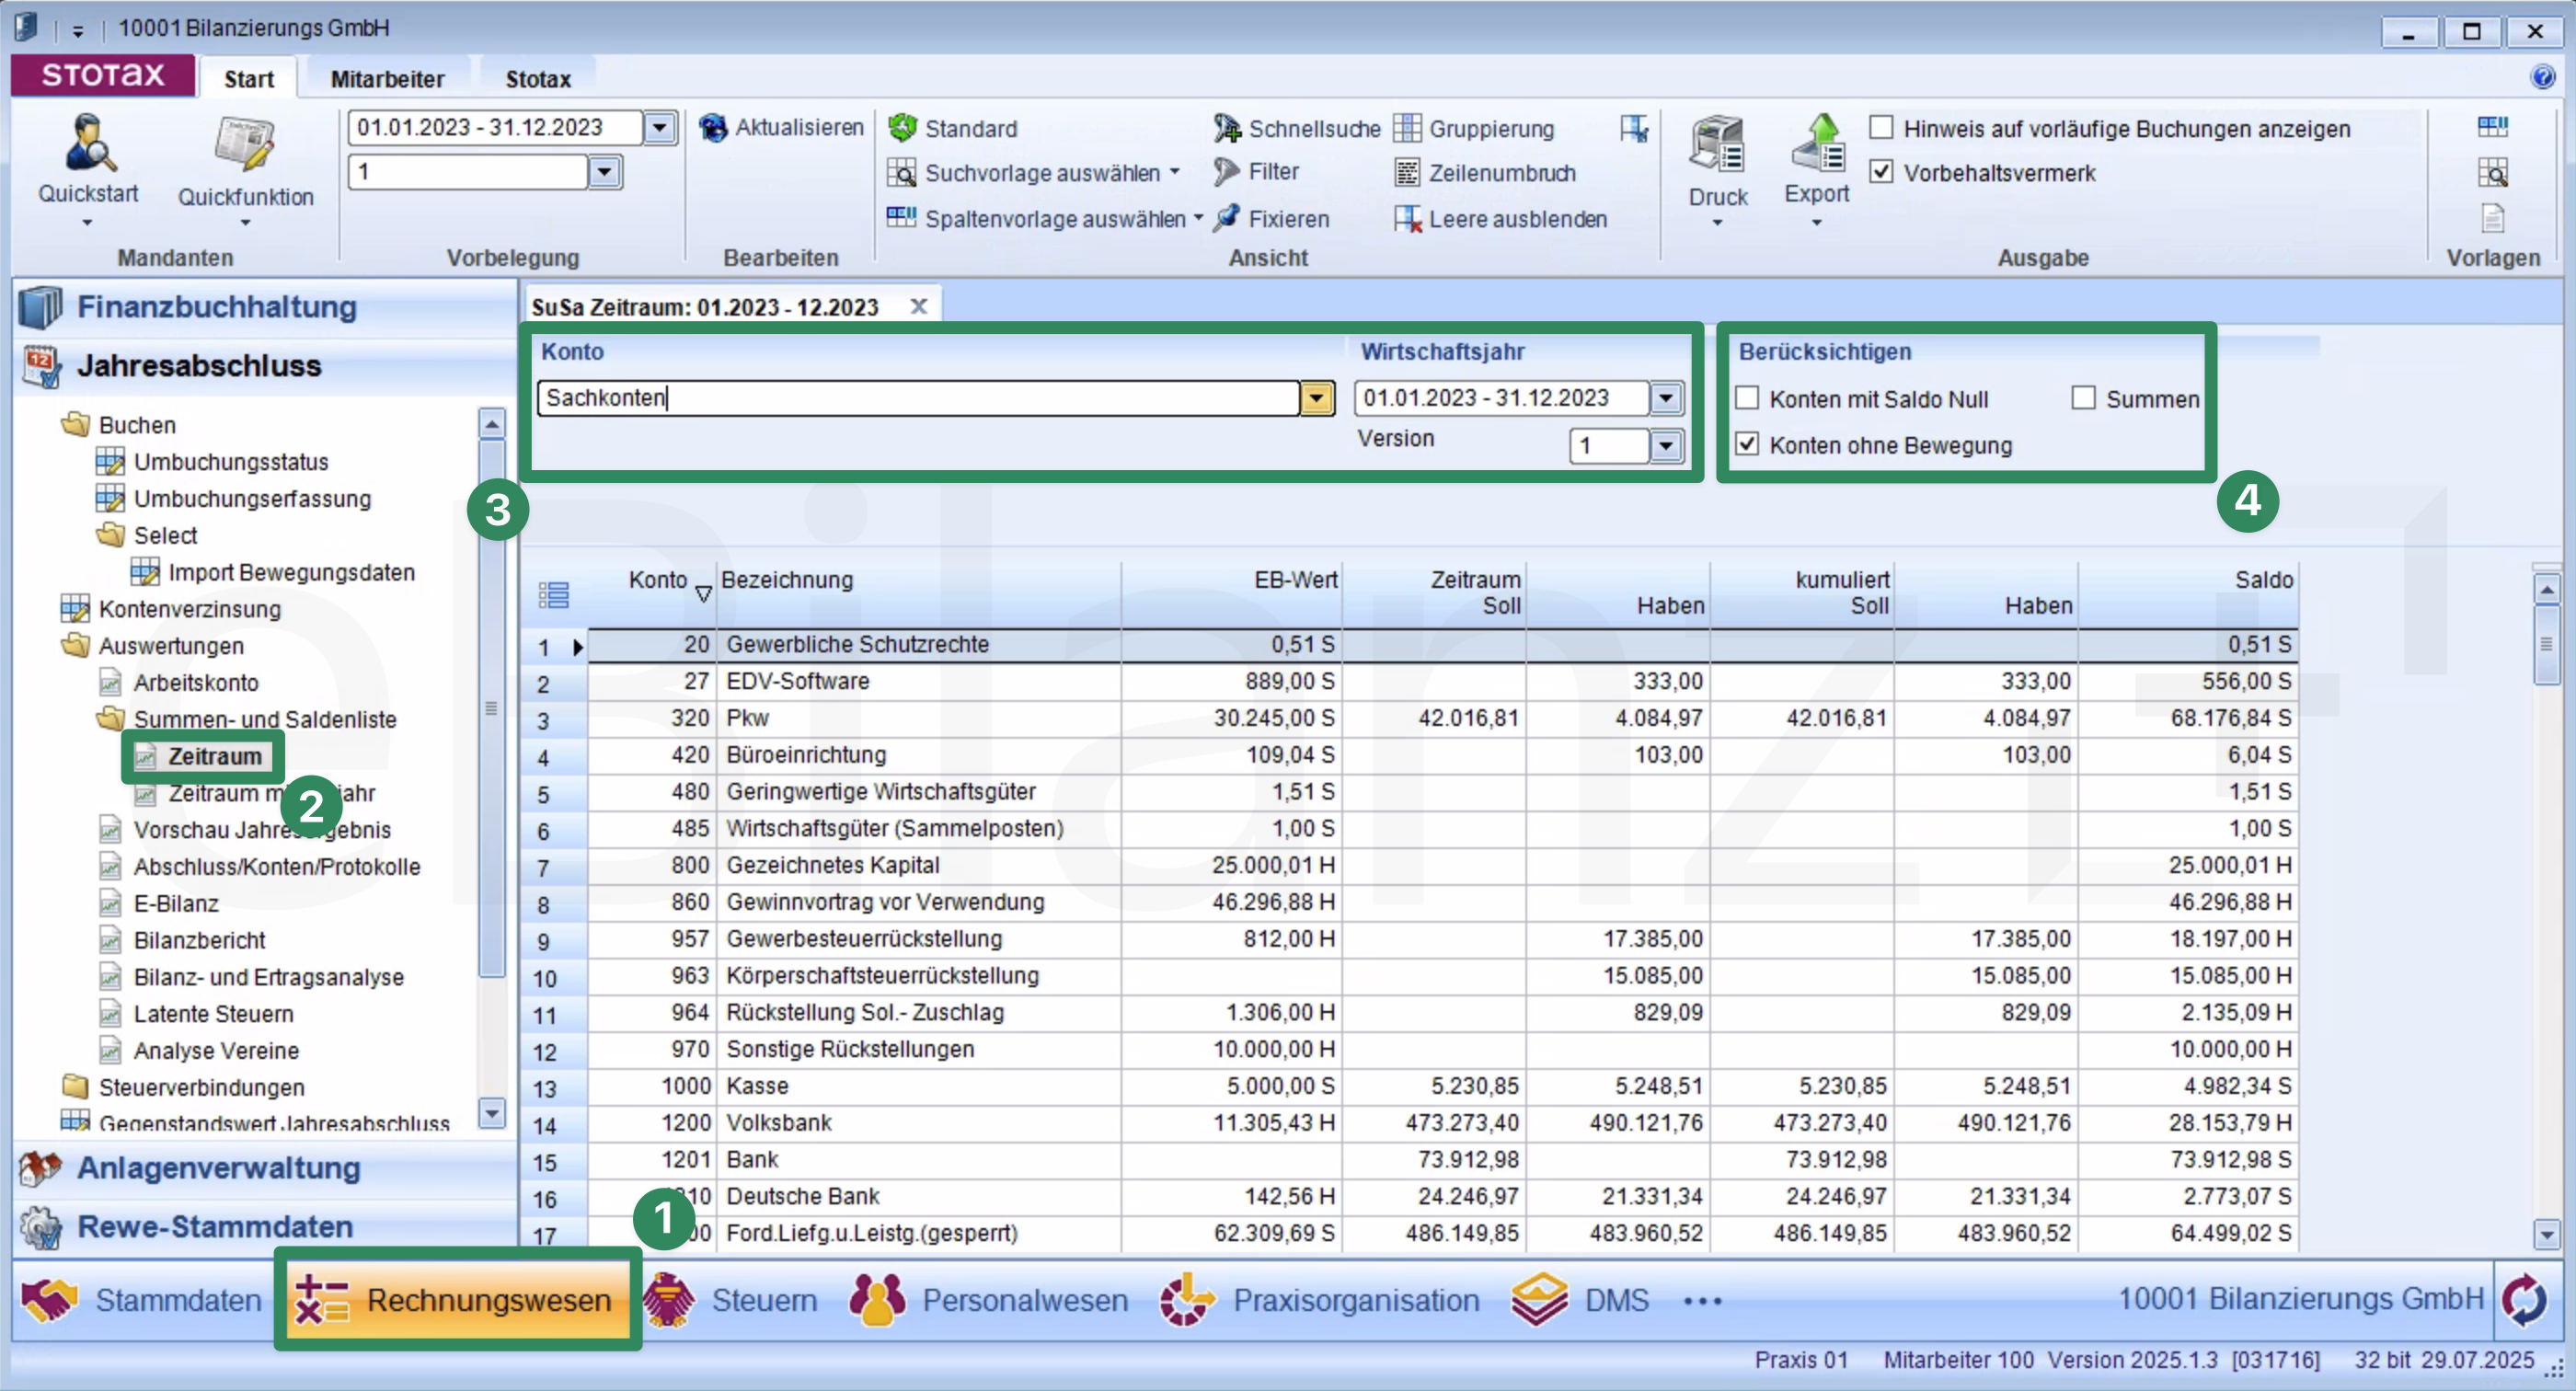Screen dimensions: 2576x1391
Task: Show more modules via the three dots
Action: pyautogui.click(x=1702, y=1301)
